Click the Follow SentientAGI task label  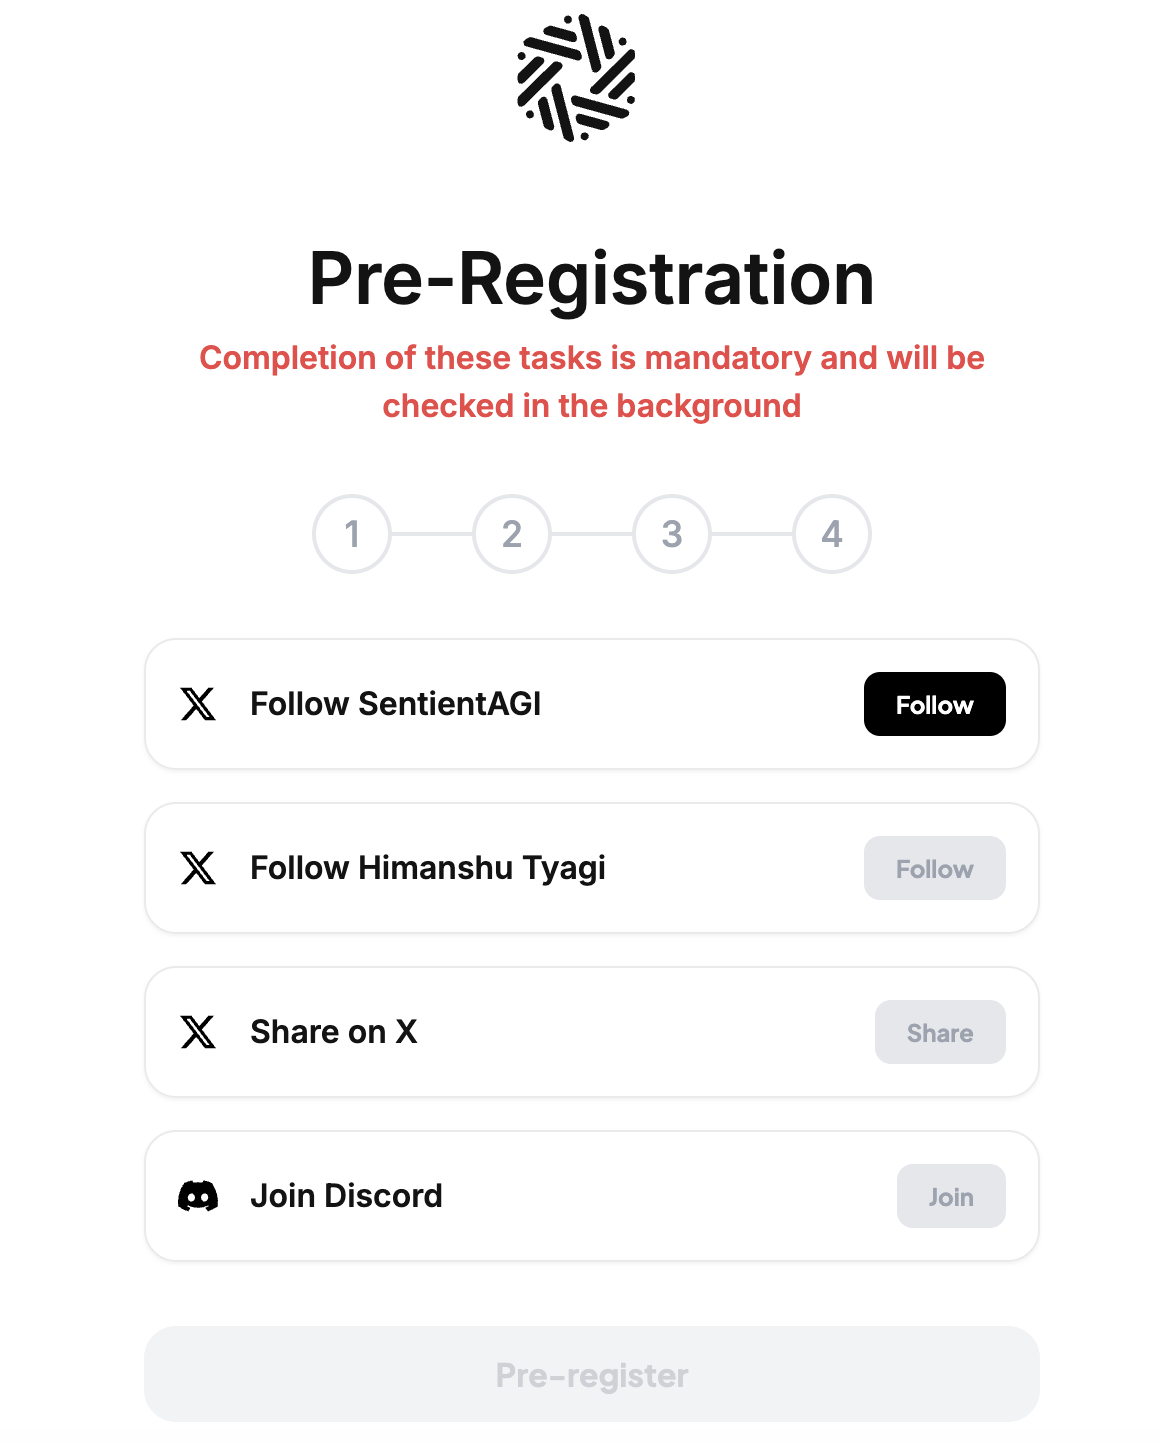coord(395,704)
